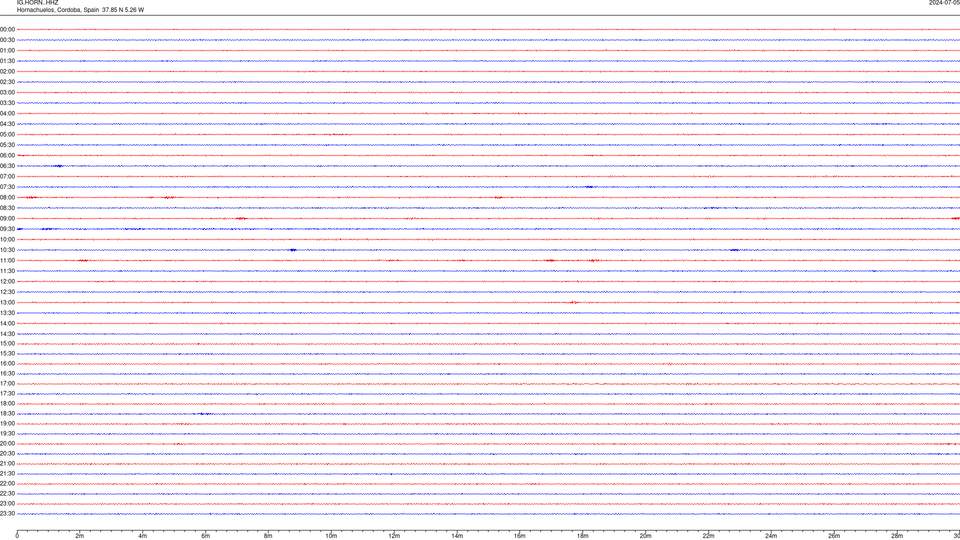Image resolution: width=960 pixels, height=540 pixels.
Task: Pick the 02:00 time label
Action: pyautogui.click(x=7, y=72)
